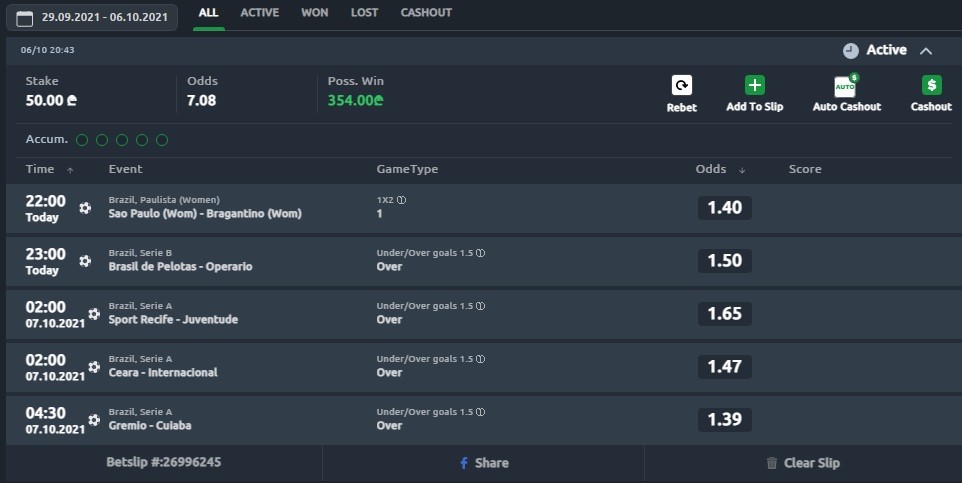962x483 pixels.
Task: Click Sao Paulo (Wom) - Bragantino (Wom) event
Action: point(205,214)
